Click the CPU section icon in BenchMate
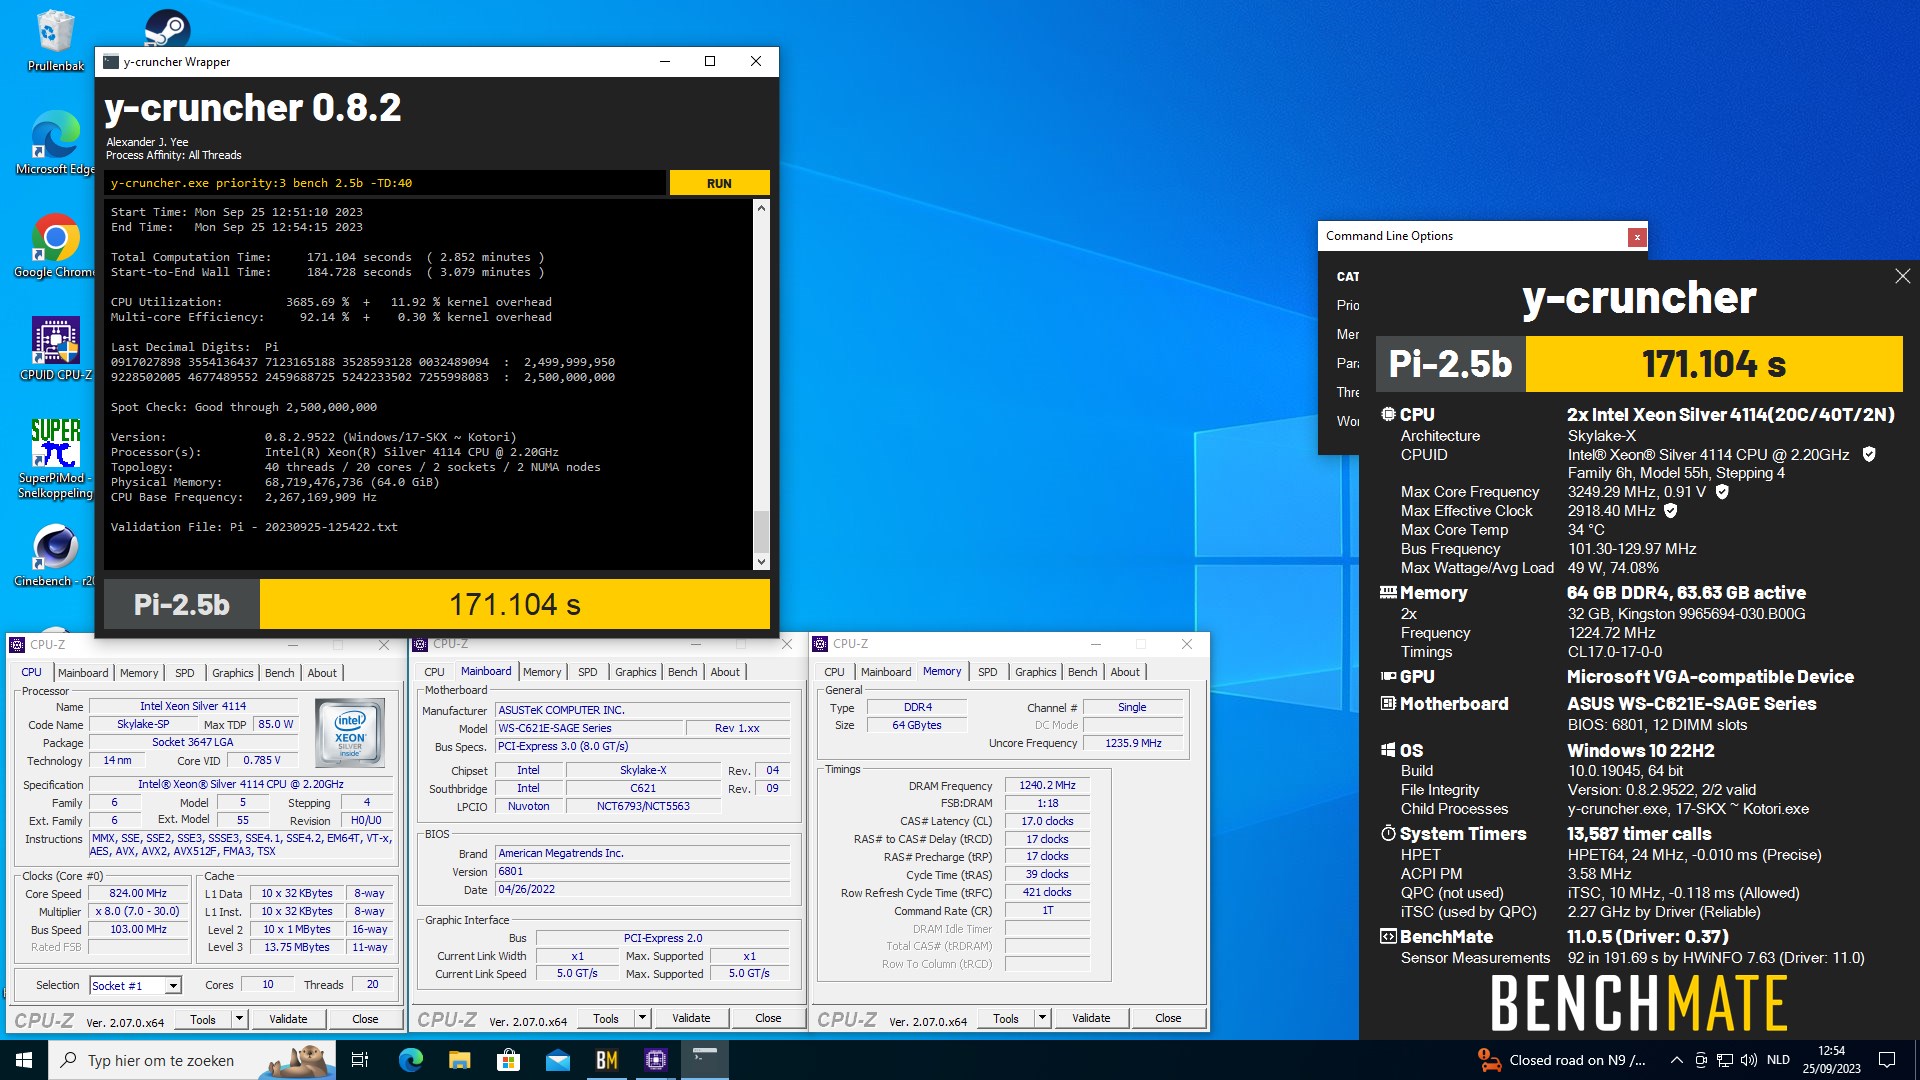This screenshot has height=1080, width=1920. pyautogui.click(x=1388, y=414)
